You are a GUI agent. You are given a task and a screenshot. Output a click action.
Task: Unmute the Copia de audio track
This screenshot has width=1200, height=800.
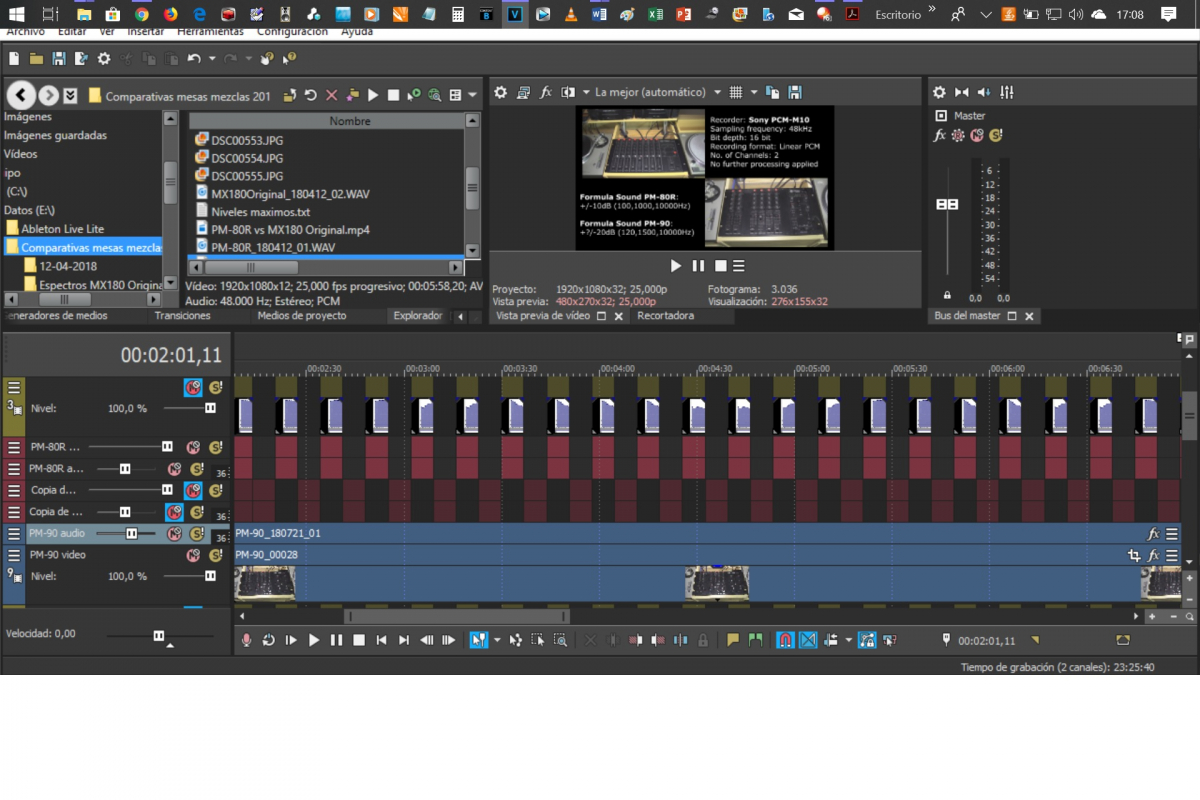174,512
